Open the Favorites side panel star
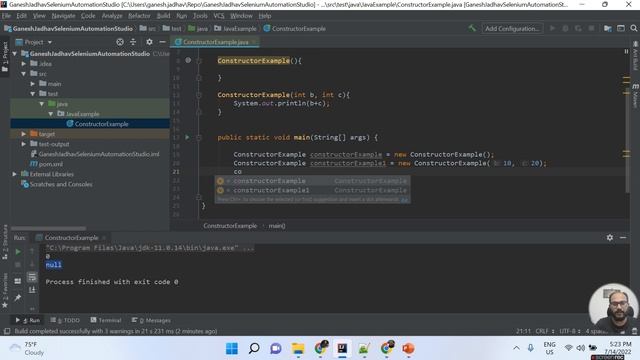640x360 pixels. click(x=5, y=305)
